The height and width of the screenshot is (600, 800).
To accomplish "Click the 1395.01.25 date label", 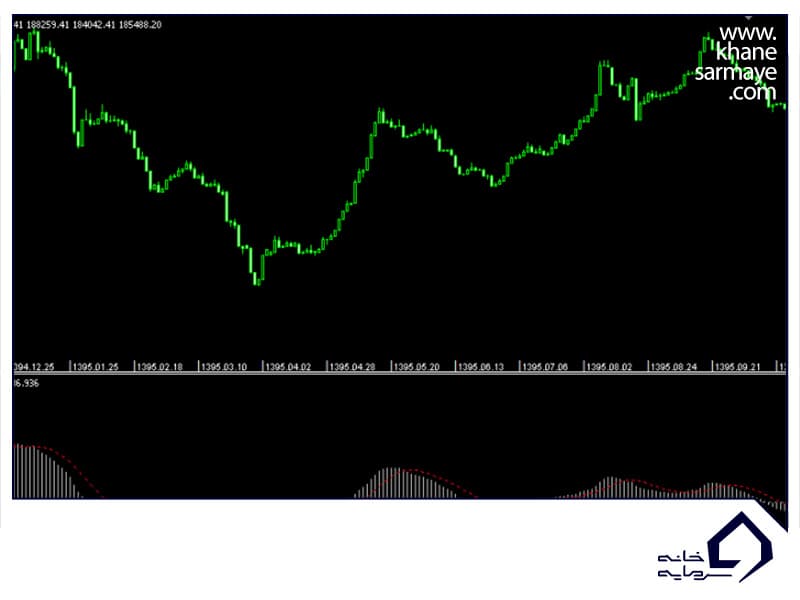I will click(x=95, y=367).
